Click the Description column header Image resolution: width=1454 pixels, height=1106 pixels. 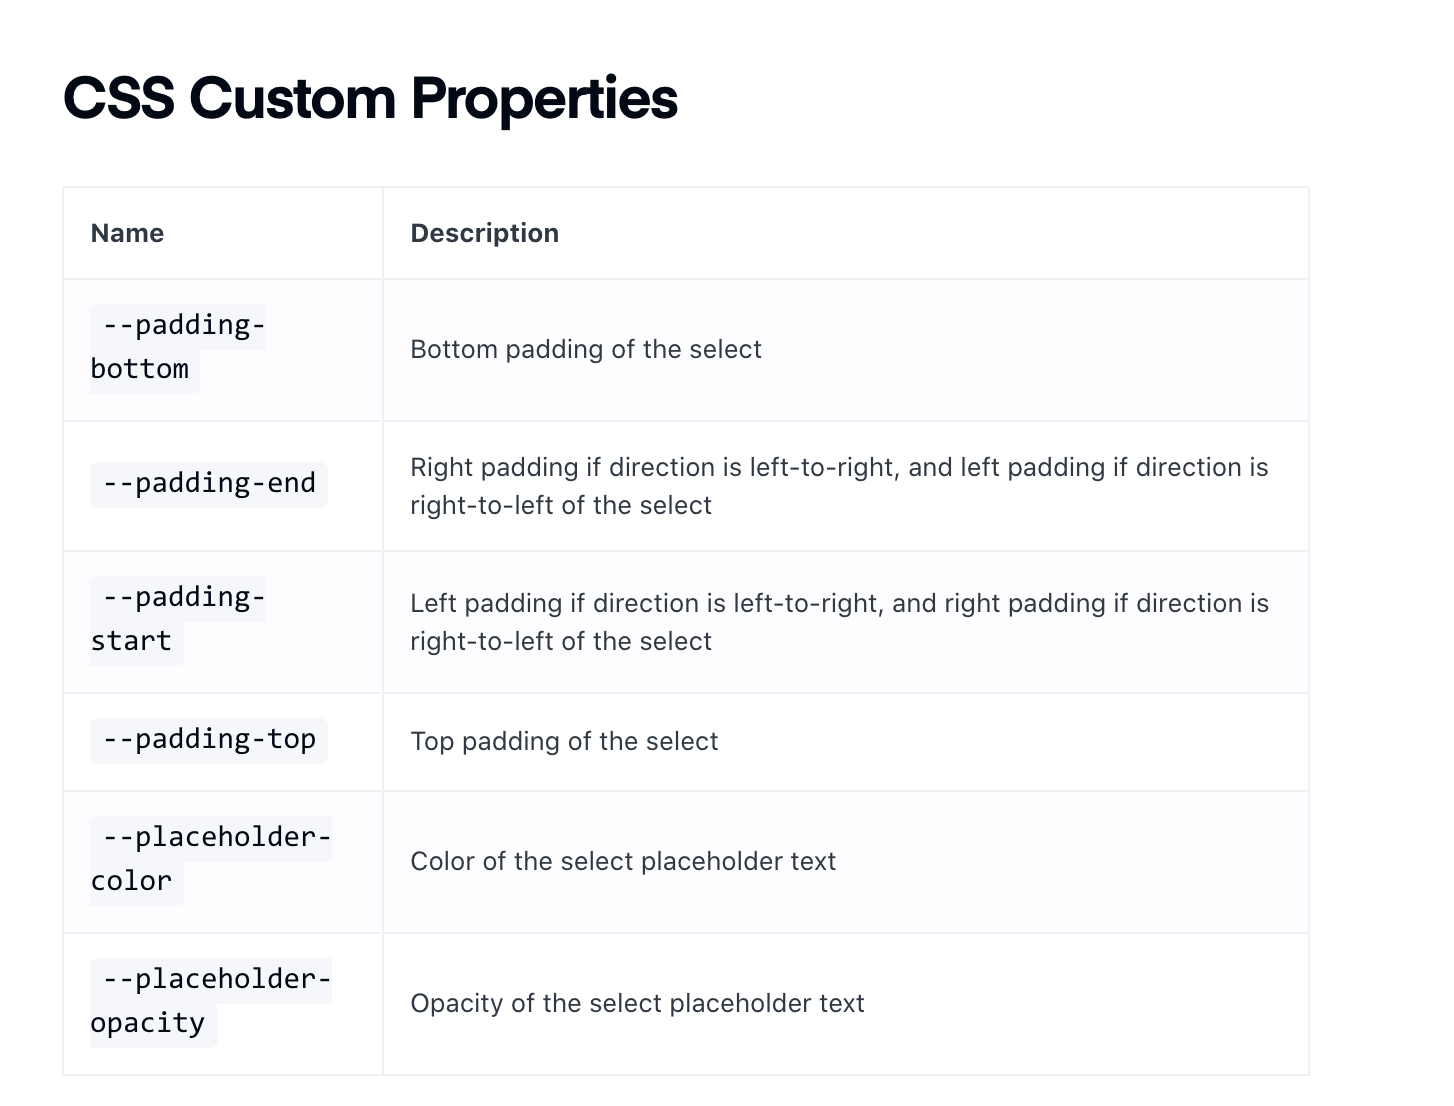(485, 233)
